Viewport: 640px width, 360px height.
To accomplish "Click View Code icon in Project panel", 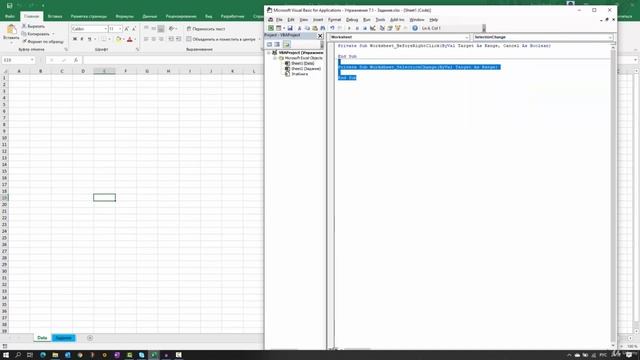I will click(269, 44).
